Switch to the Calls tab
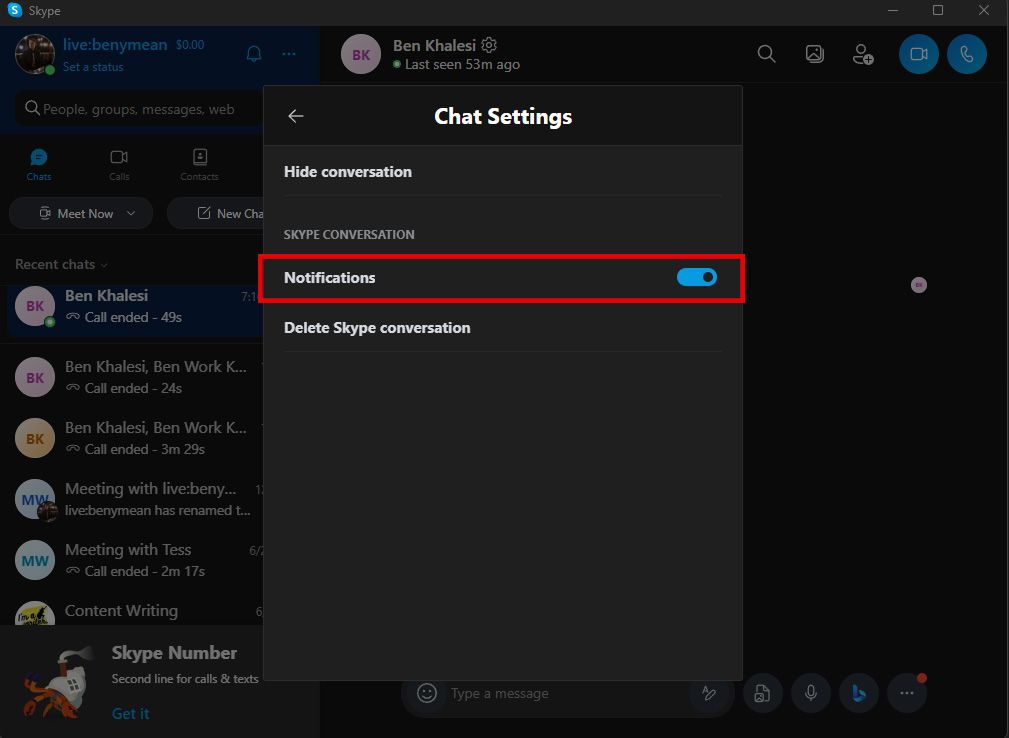The height and width of the screenshot is (738, 1009). (x=119, y=163)
